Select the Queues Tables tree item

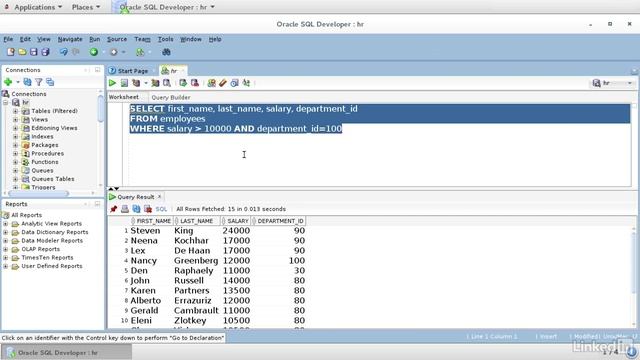53,179
